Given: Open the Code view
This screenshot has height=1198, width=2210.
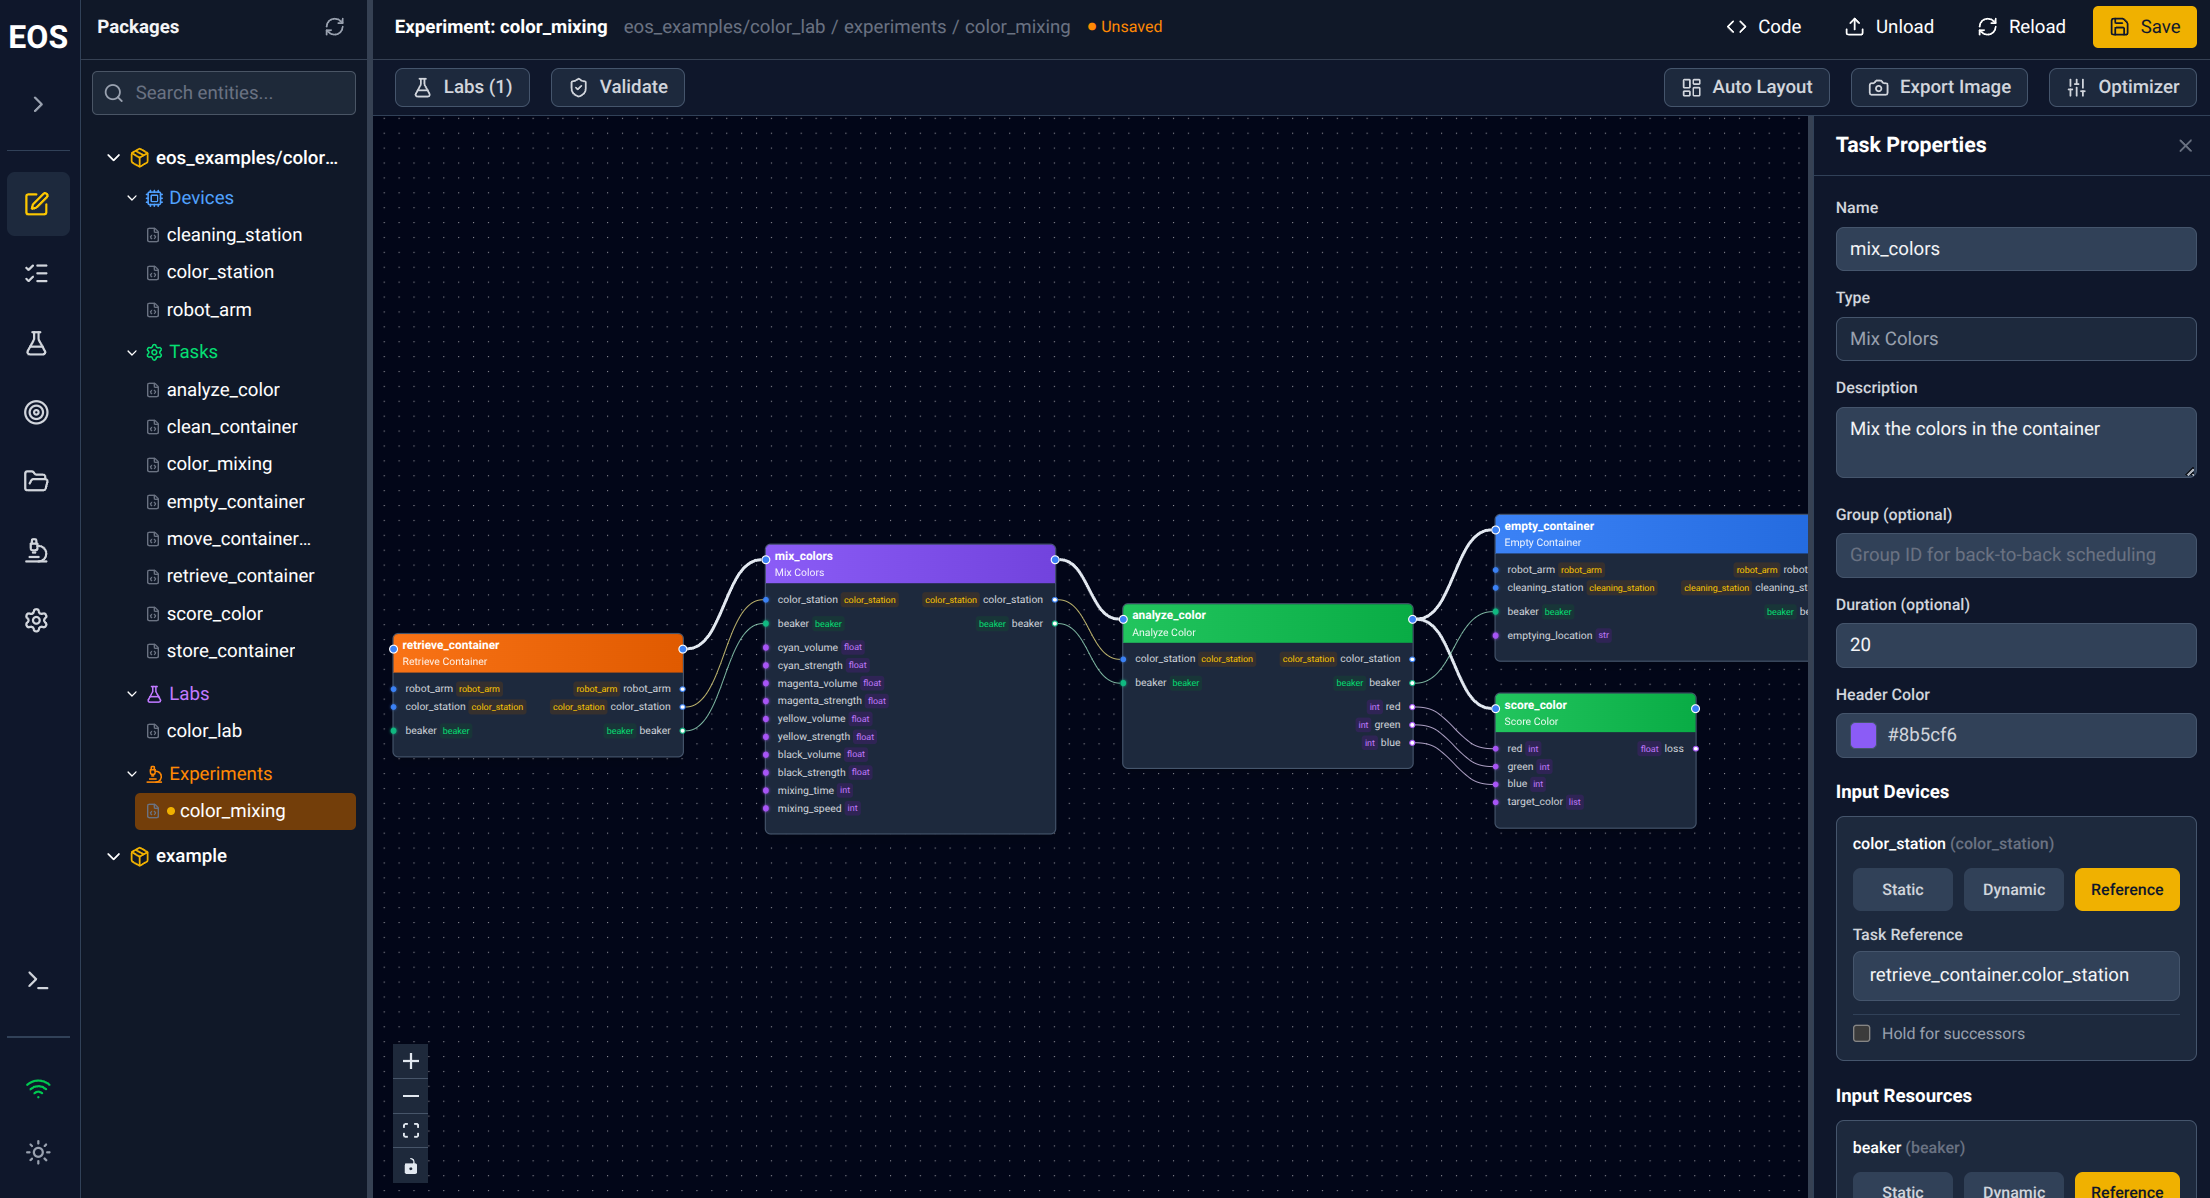Looking at the screenshot, I should (1763, 26).
